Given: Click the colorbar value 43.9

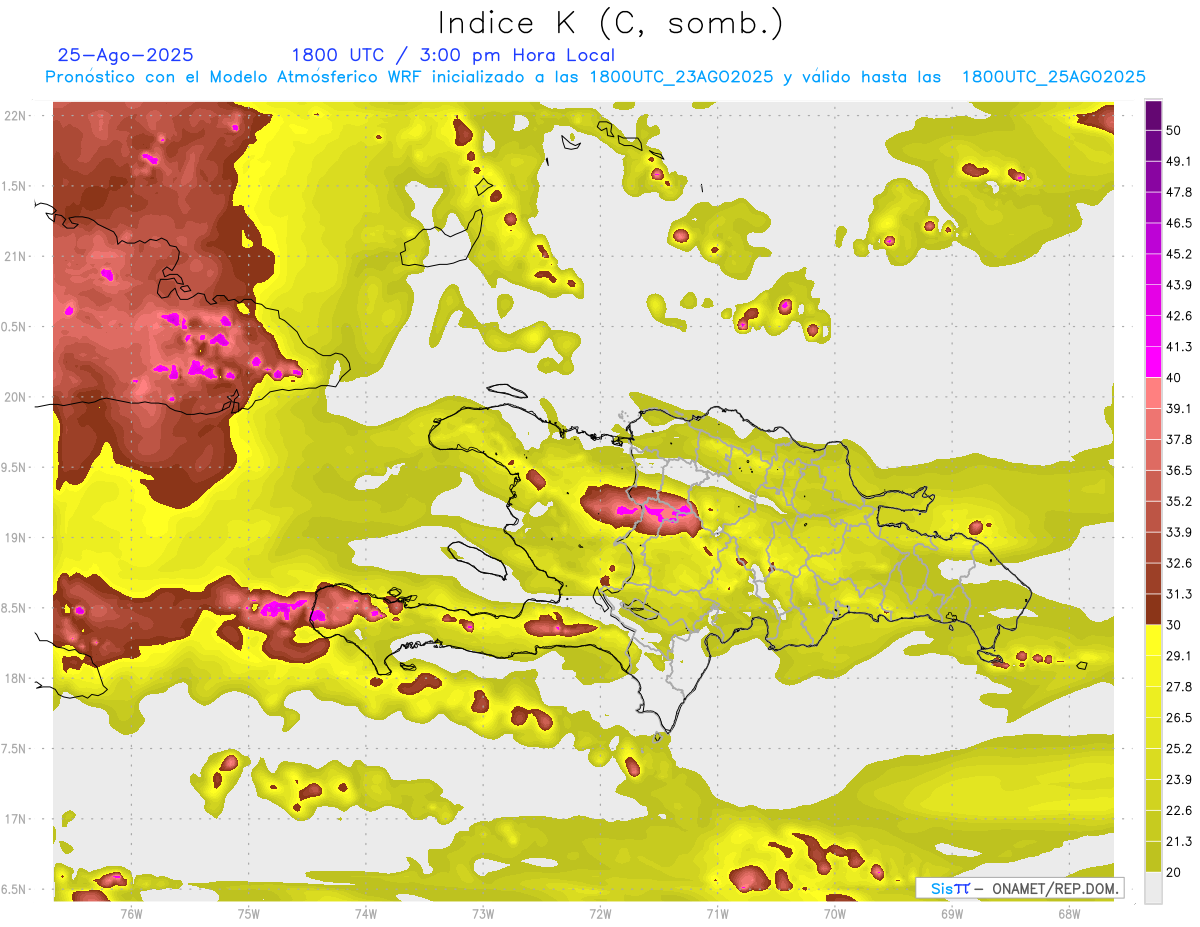Looking at the screenshot, I should [x=1178, y=285].
